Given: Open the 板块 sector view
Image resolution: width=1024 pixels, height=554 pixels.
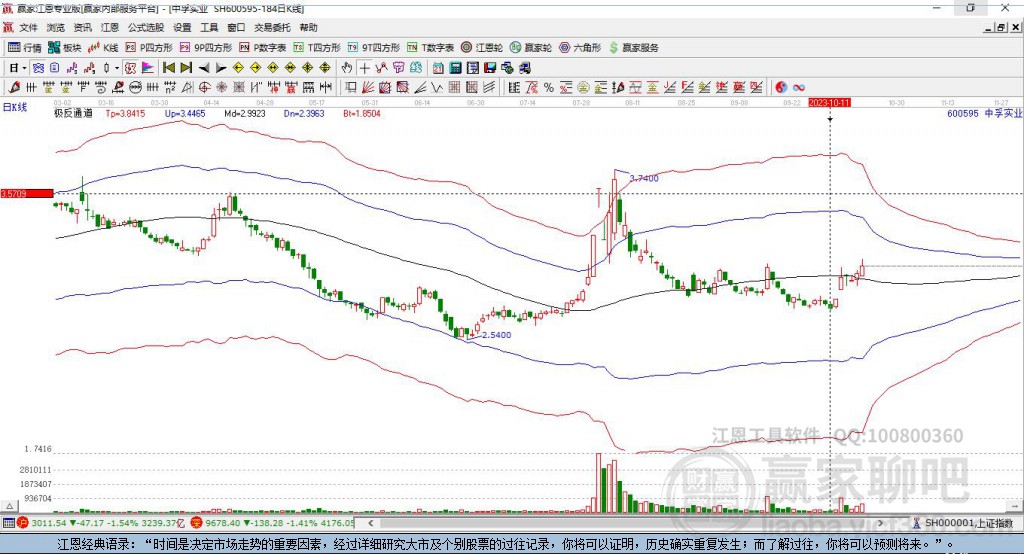Looking at the screenshot, I should tap(64, 48).
